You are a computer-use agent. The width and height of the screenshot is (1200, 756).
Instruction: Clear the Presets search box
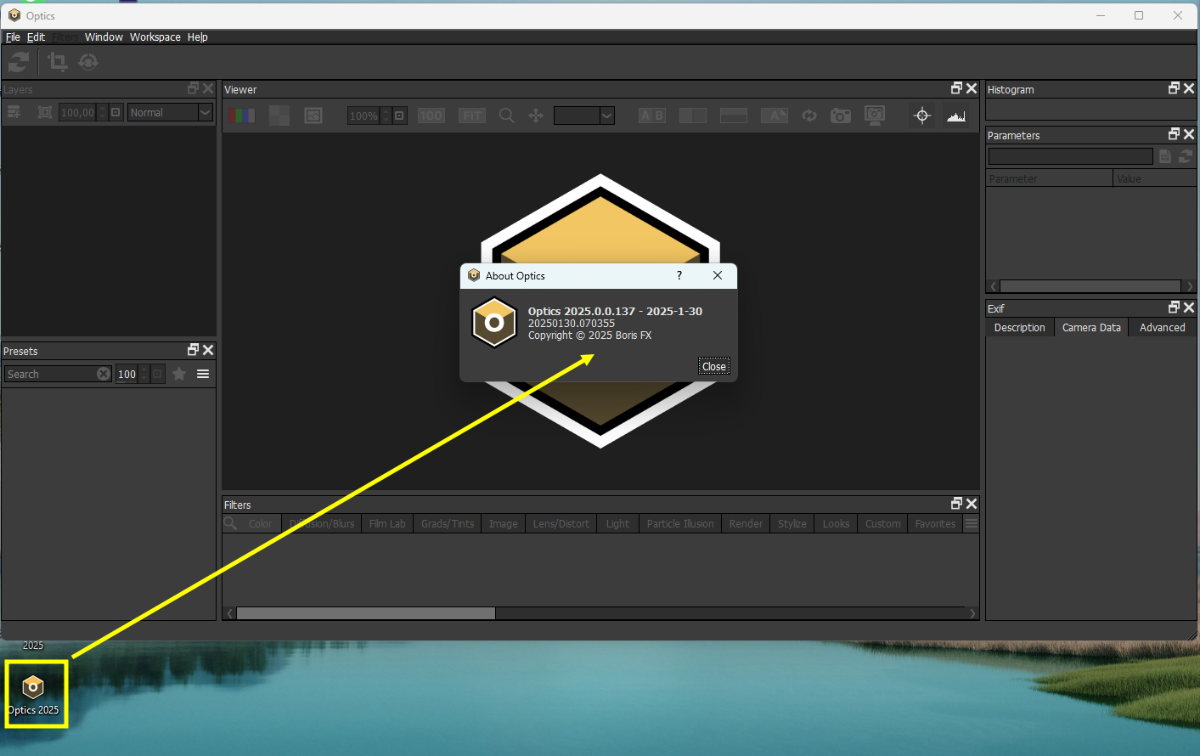click(x=104, y=374)
